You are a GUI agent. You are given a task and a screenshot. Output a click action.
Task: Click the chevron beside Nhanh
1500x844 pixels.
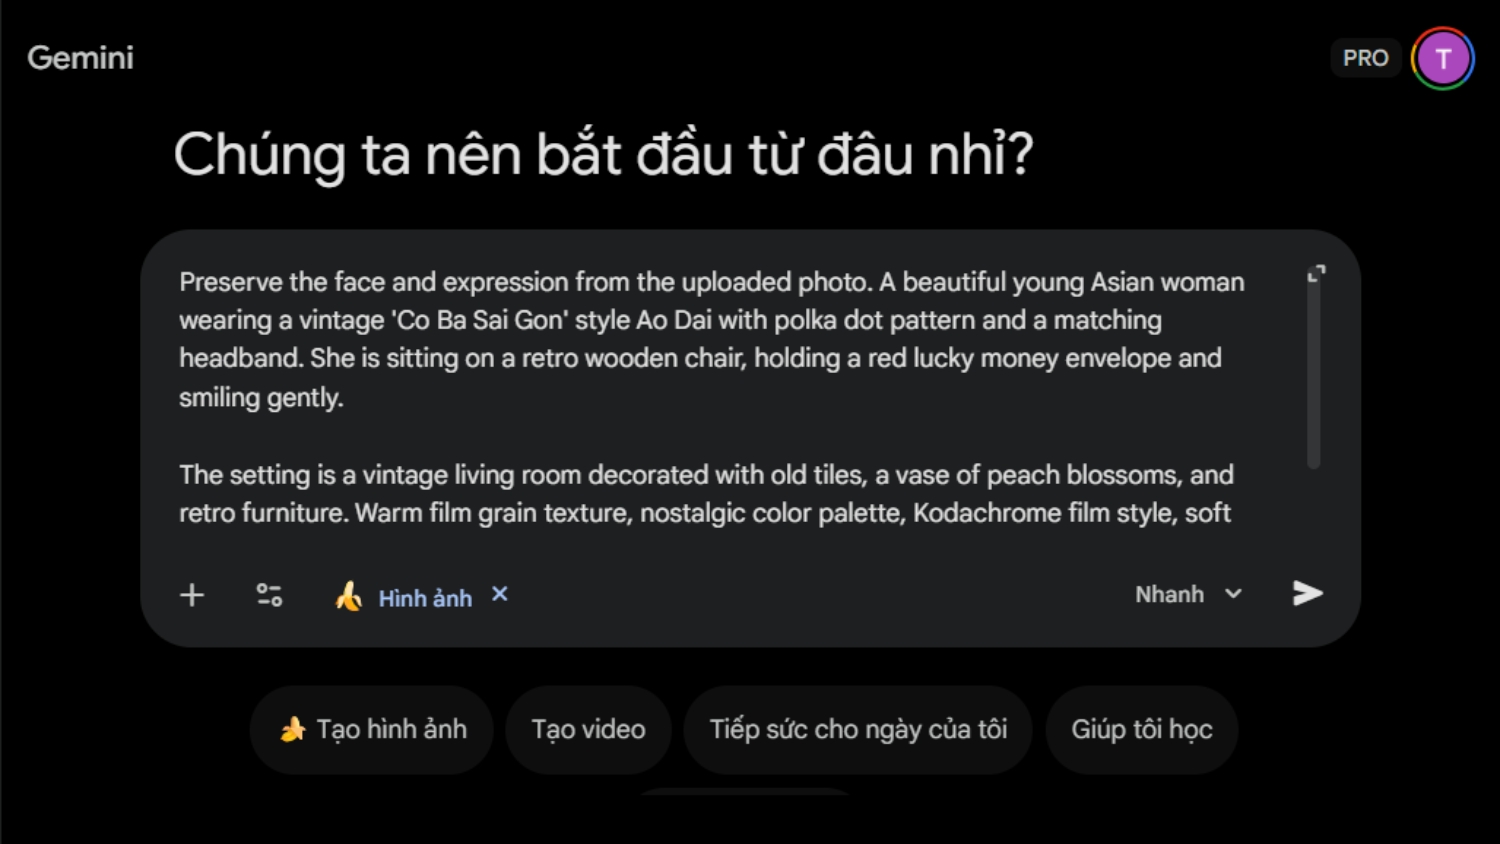(x=1231, y=594)
